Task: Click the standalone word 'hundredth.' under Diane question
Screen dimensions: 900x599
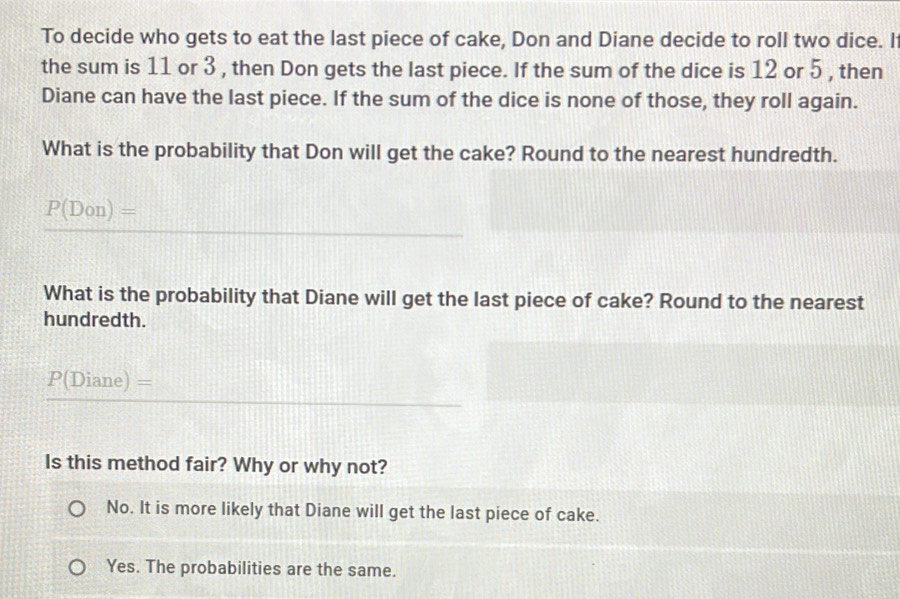Action: (95, 322)
